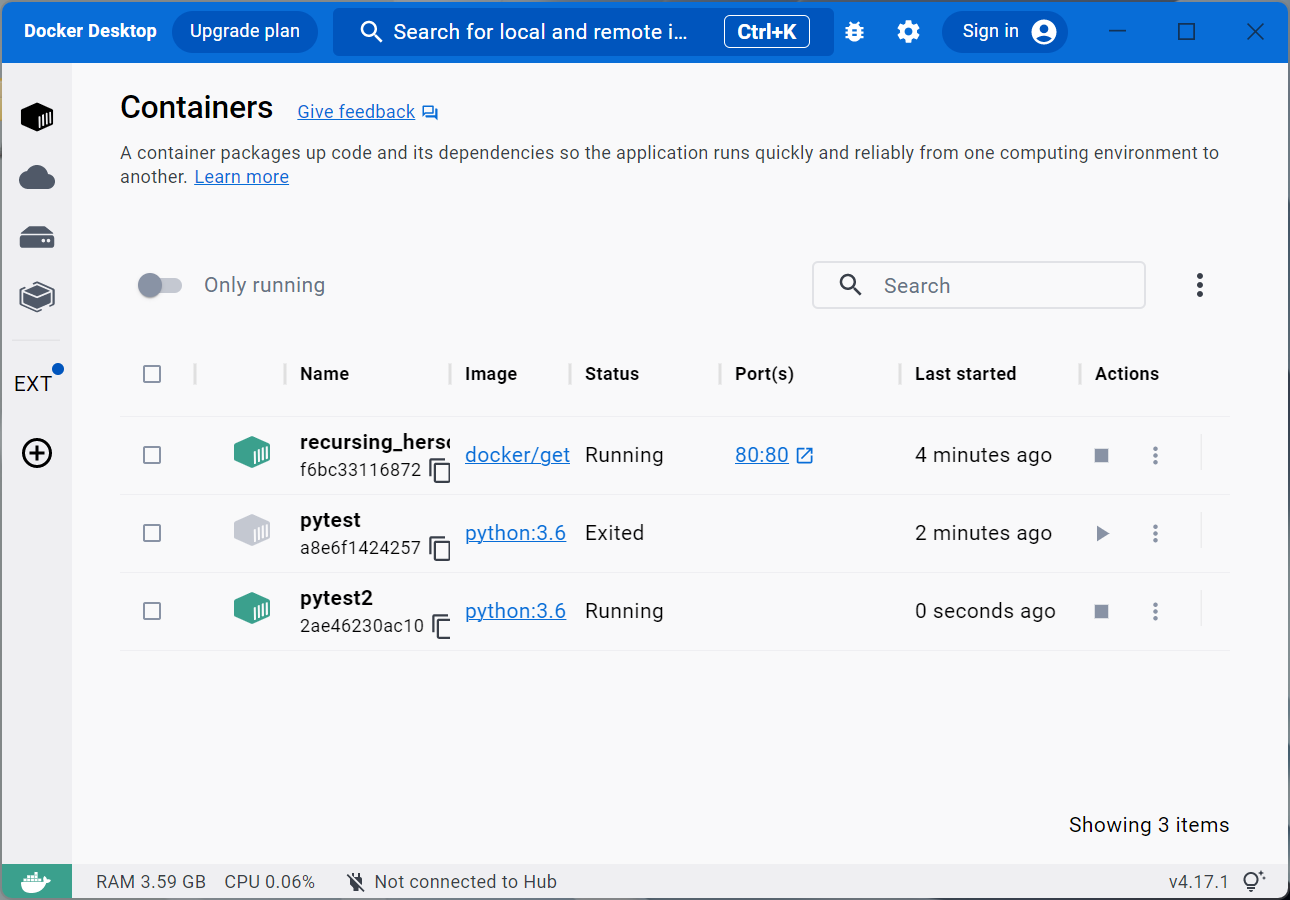Open the recursing_hers container name

click(x=375, y=442)
